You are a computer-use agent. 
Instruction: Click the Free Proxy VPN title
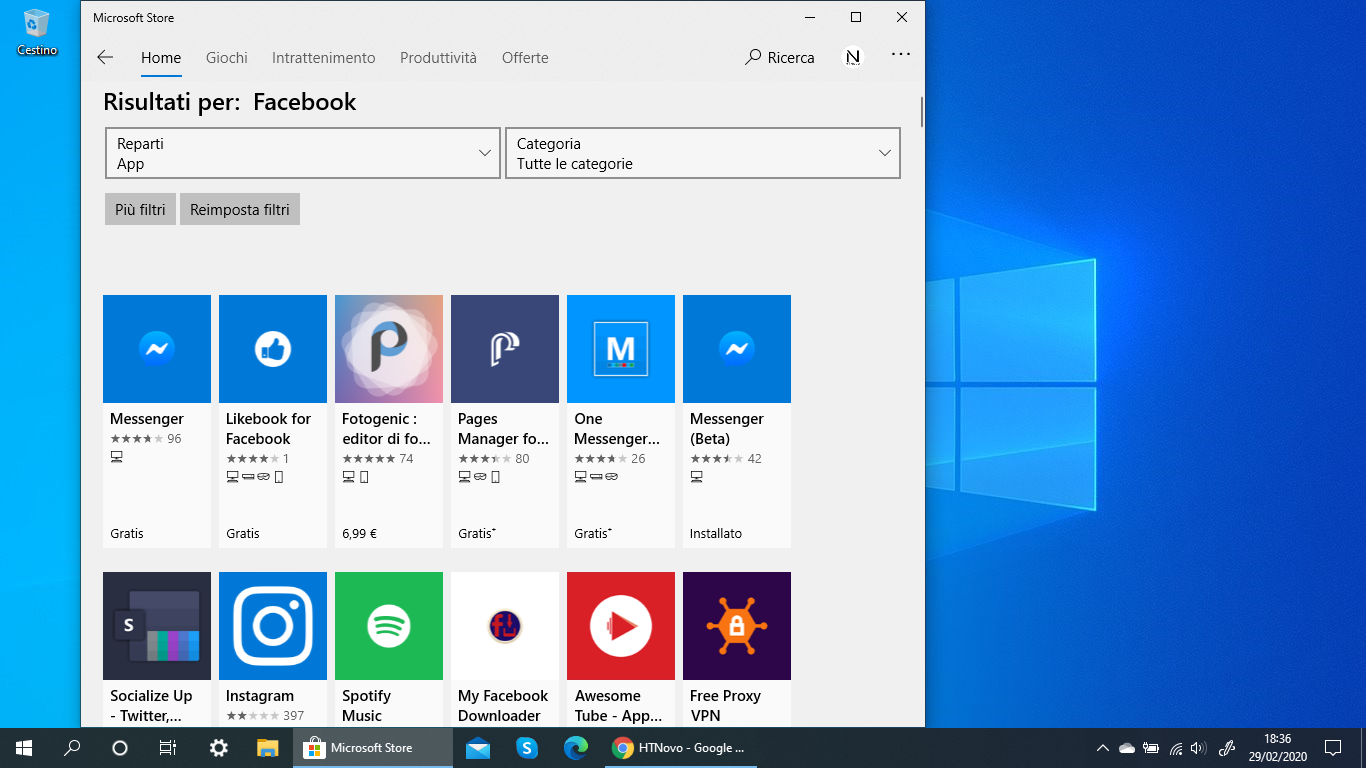(x=725, y=706)
